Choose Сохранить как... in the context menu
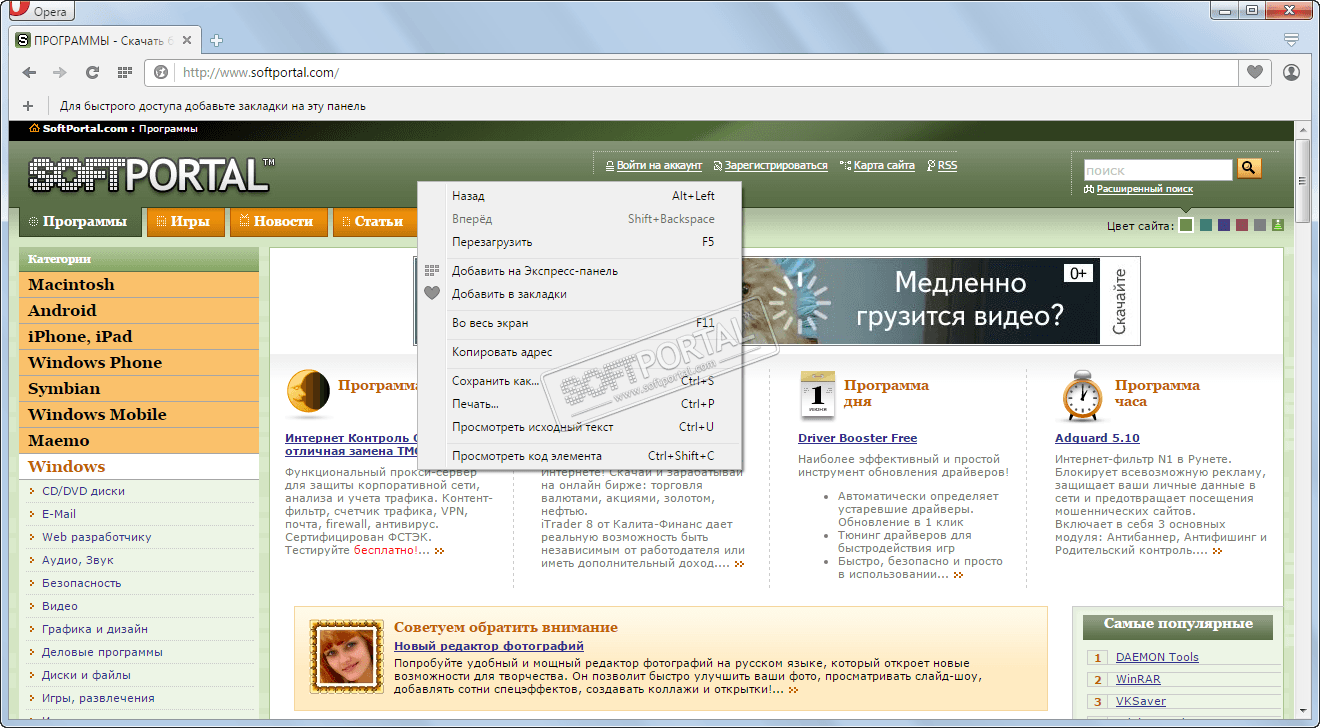 (x=579, y=381)
